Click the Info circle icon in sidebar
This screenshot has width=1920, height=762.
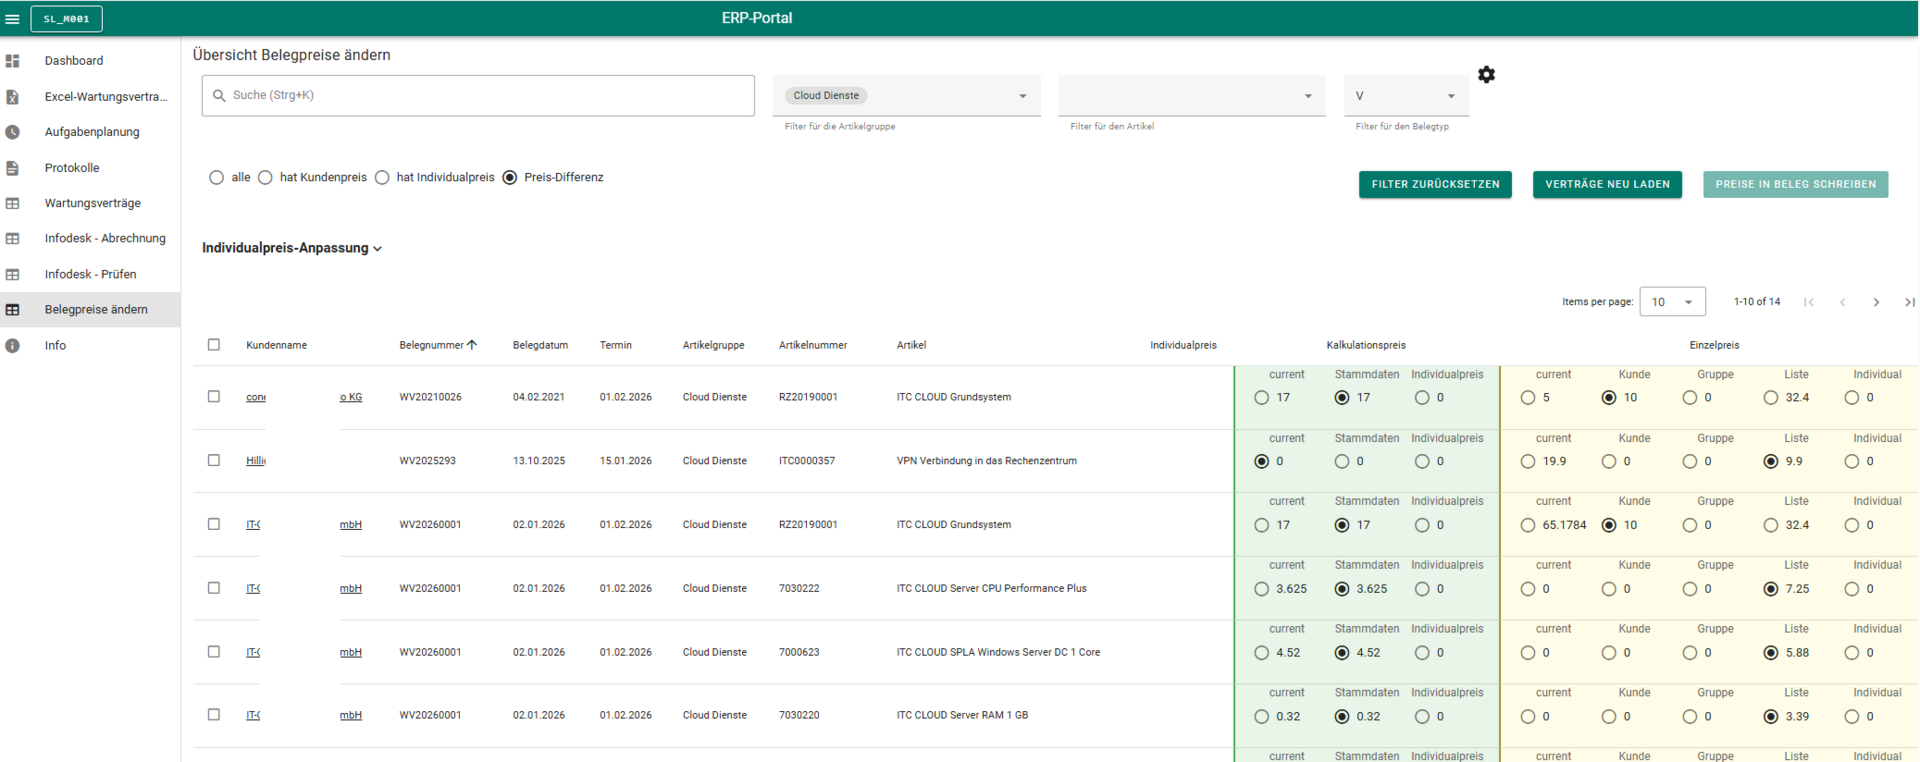[13, 346]
